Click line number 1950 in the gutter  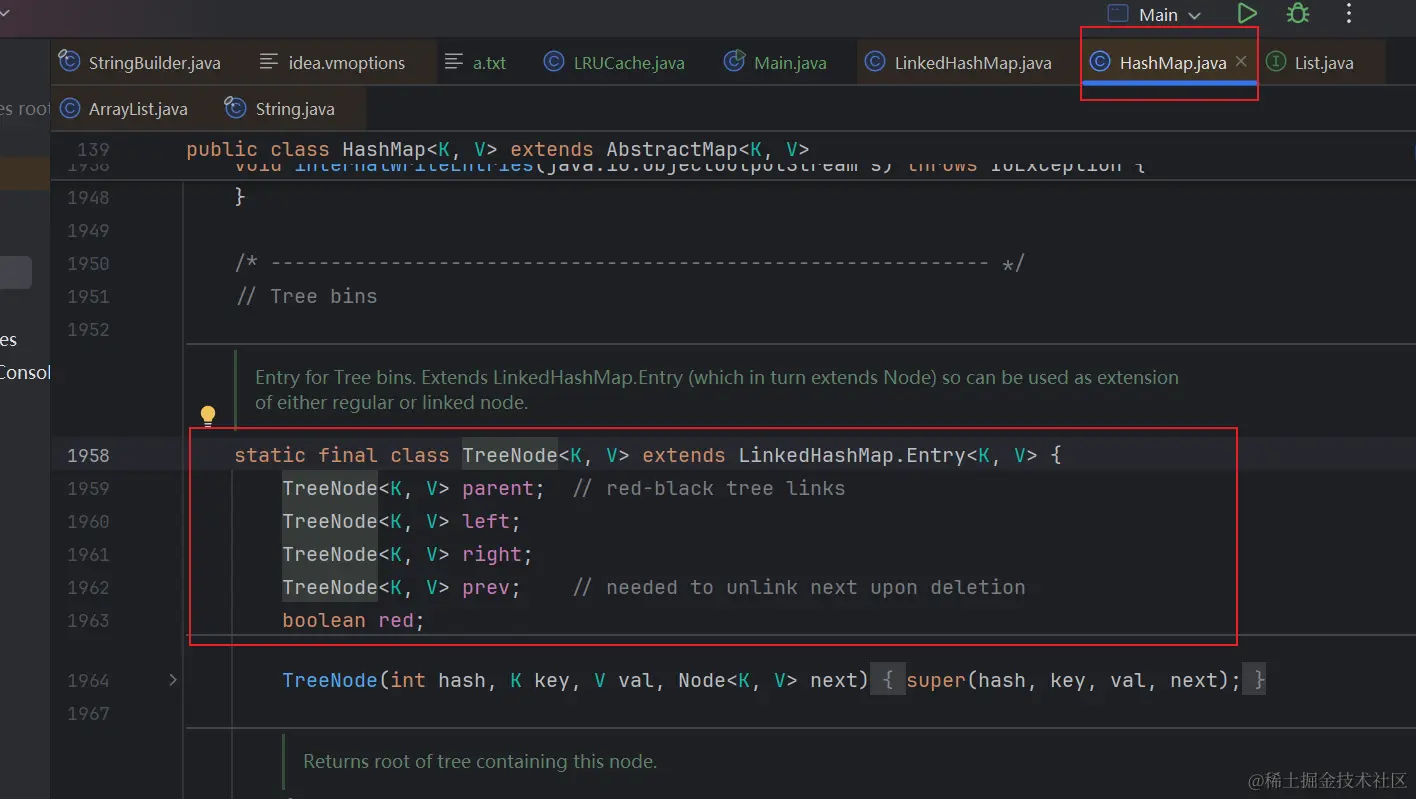[x=88, y=263]
